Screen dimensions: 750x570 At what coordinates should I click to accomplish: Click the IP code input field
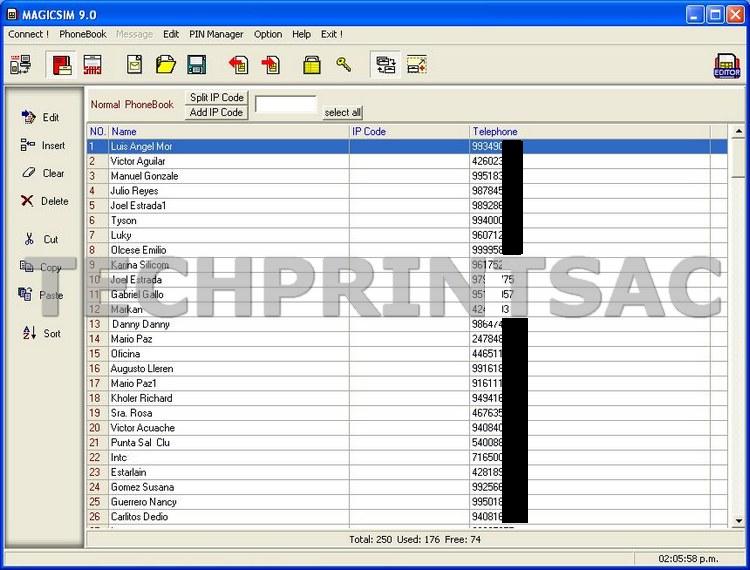pyautogui.click(x=286, y=104)
